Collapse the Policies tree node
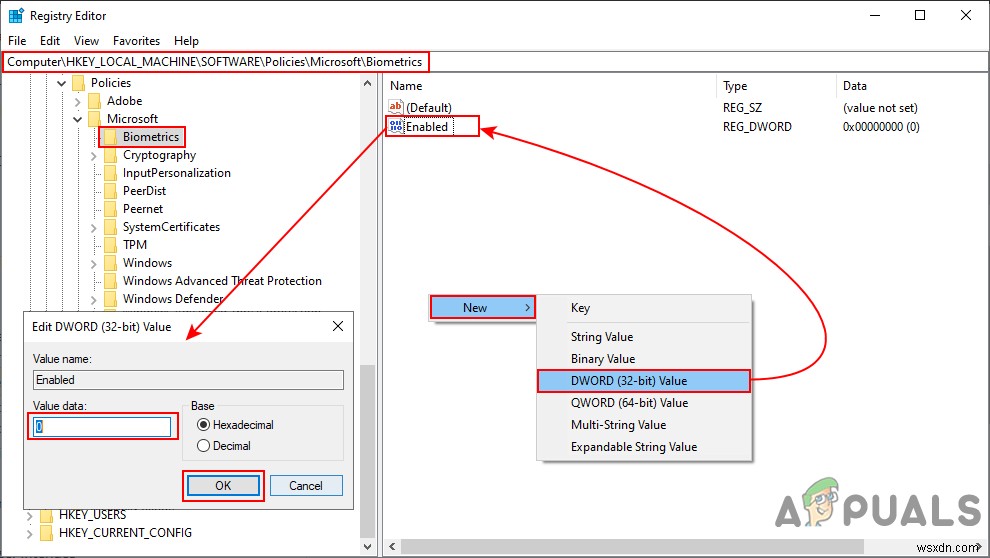 click(x=61, y=83)
